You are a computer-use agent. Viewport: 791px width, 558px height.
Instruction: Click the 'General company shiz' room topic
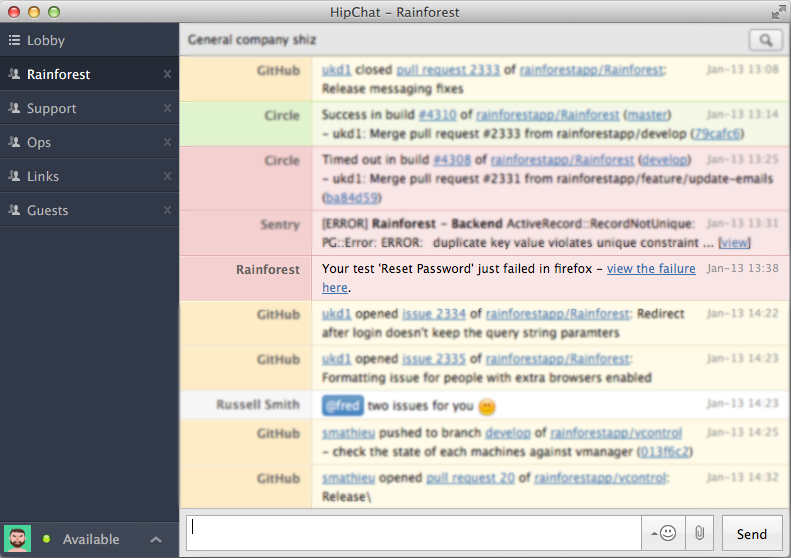pos(252,40)
